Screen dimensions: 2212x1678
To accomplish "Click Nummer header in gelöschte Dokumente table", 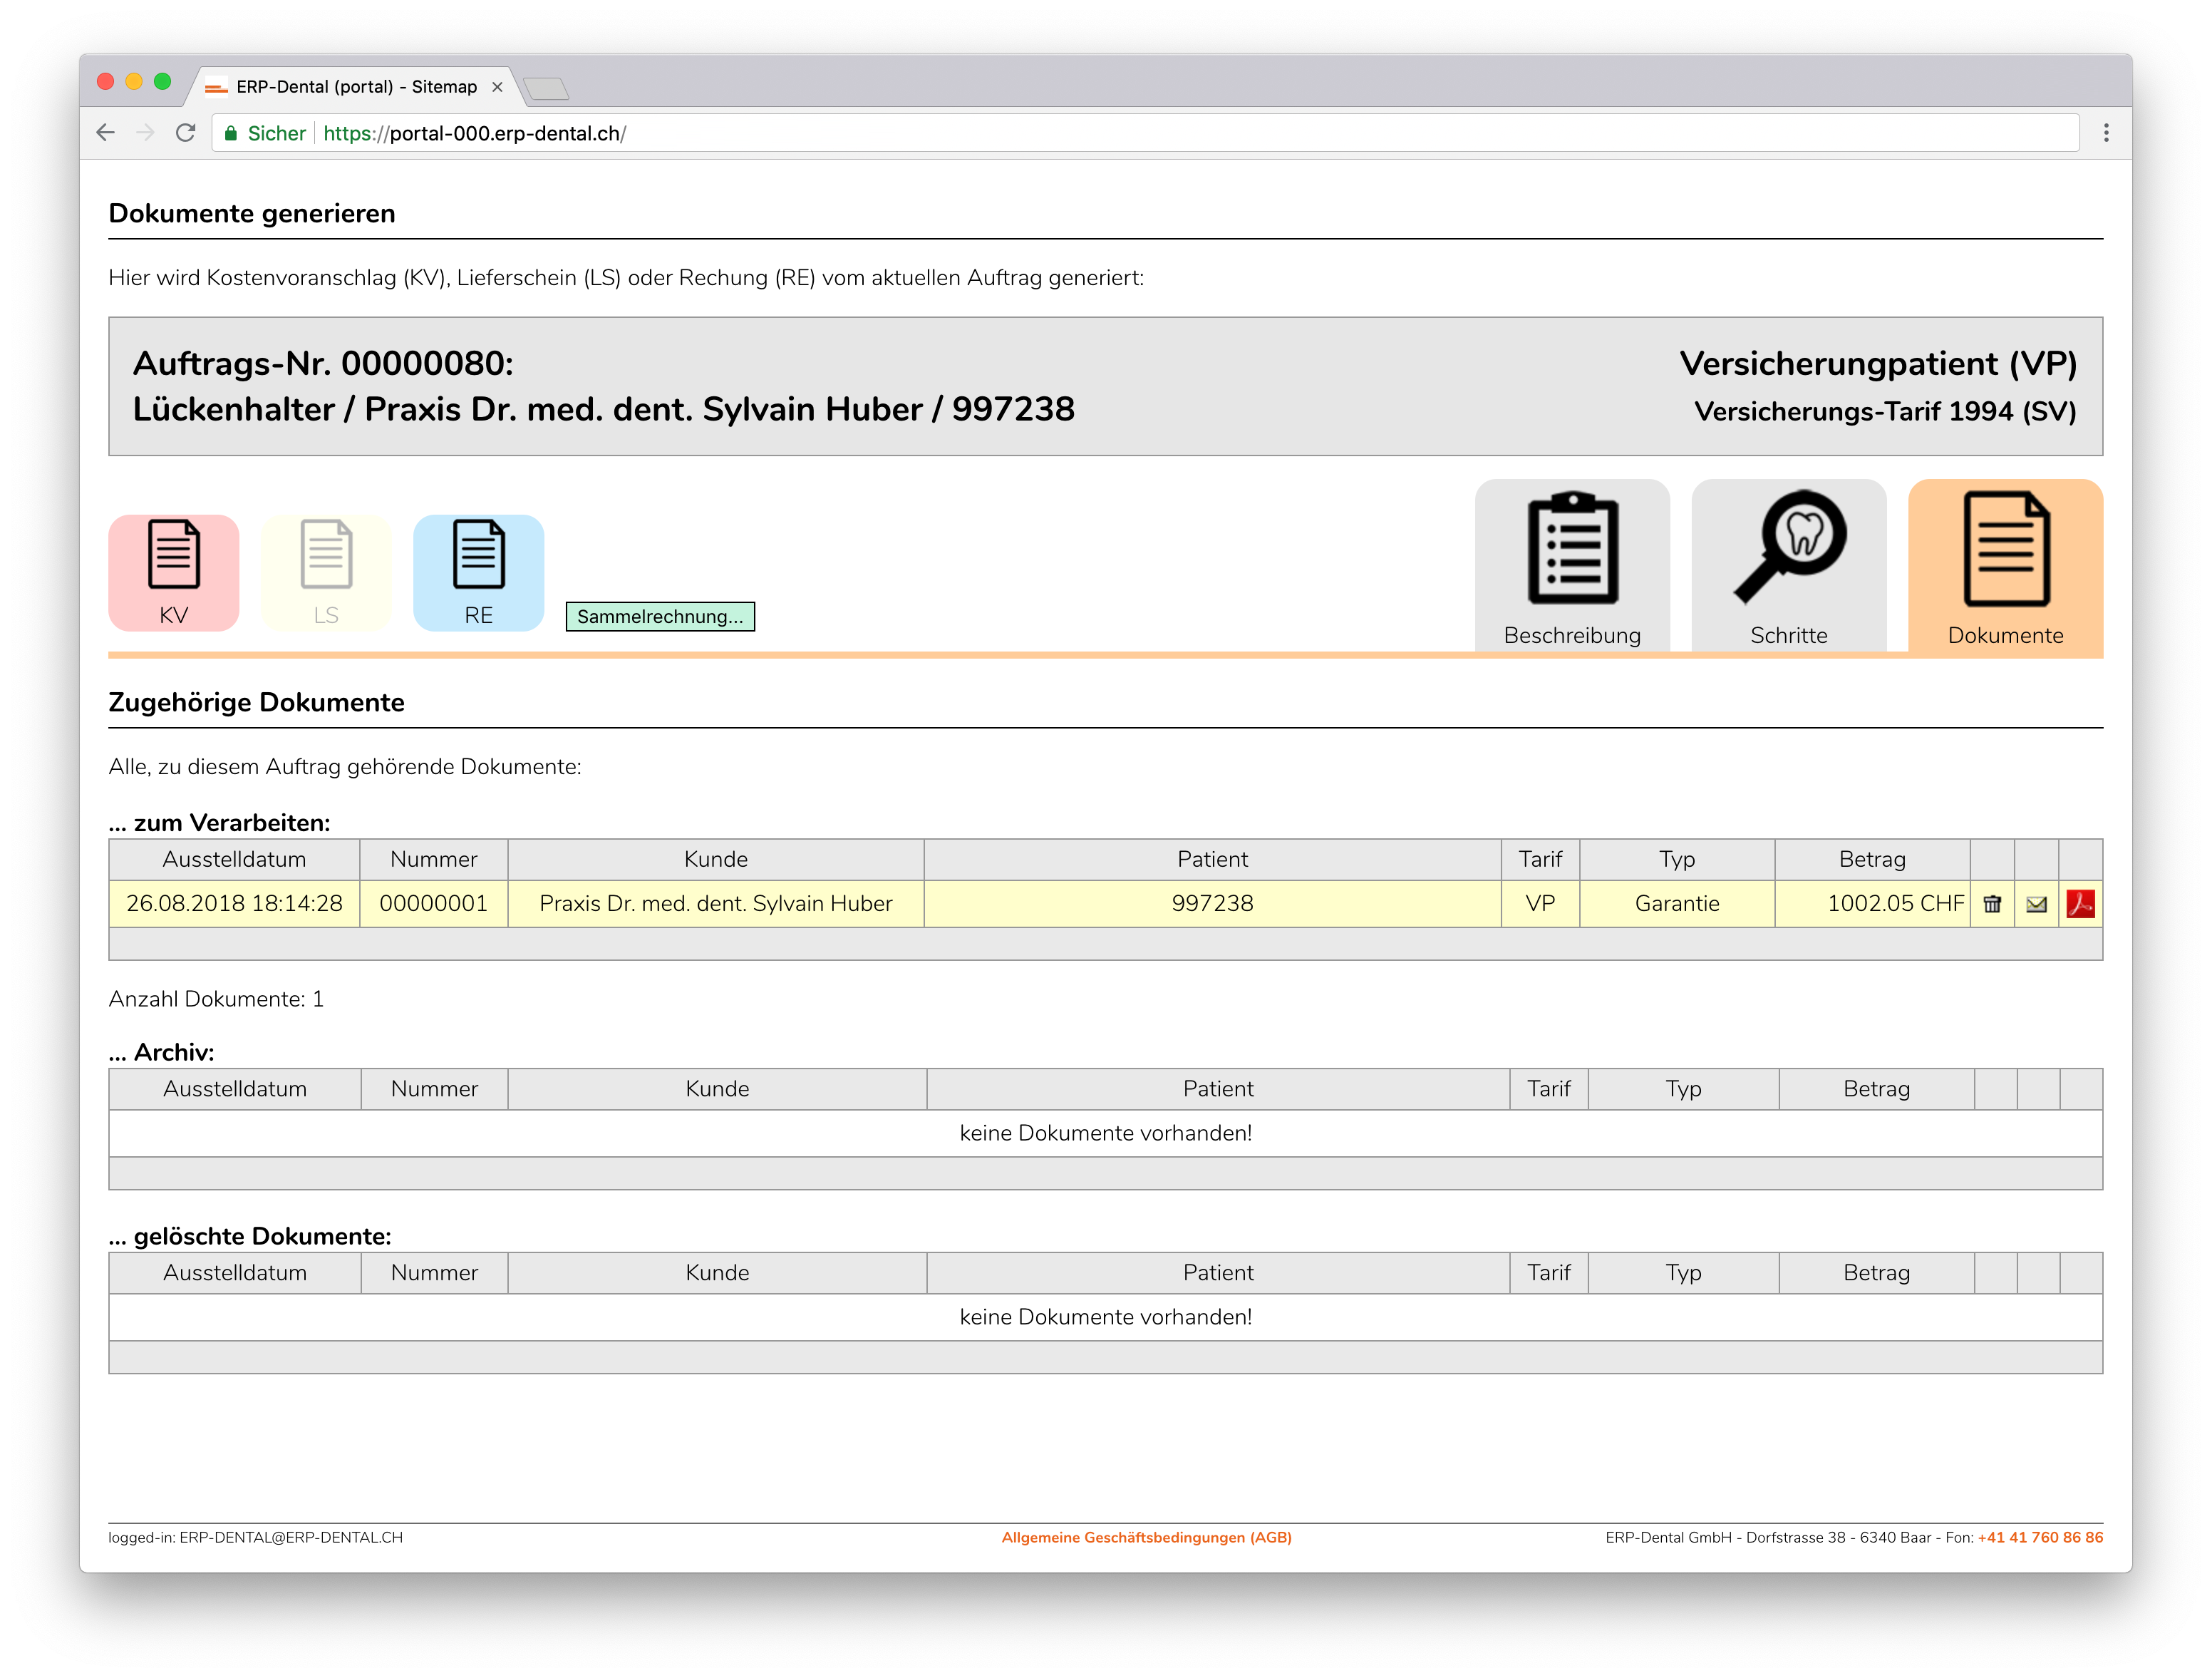I will pyautogui.click(x=434, y=1272).
